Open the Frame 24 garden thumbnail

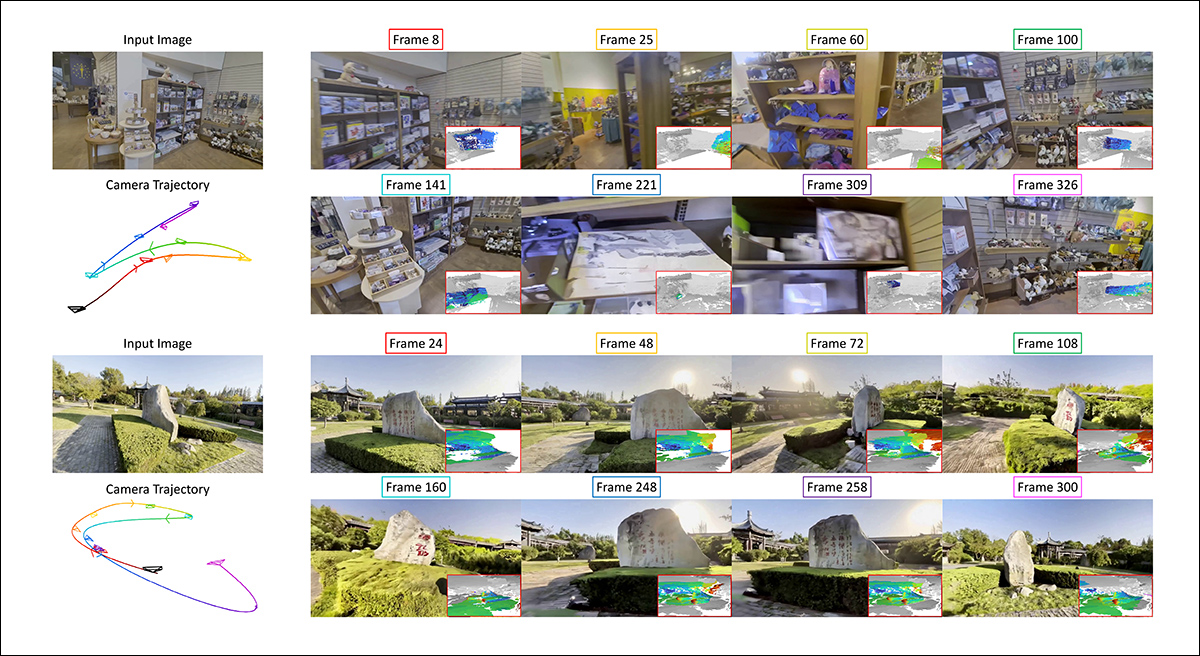pyautogui.click(x=416, y=414)
